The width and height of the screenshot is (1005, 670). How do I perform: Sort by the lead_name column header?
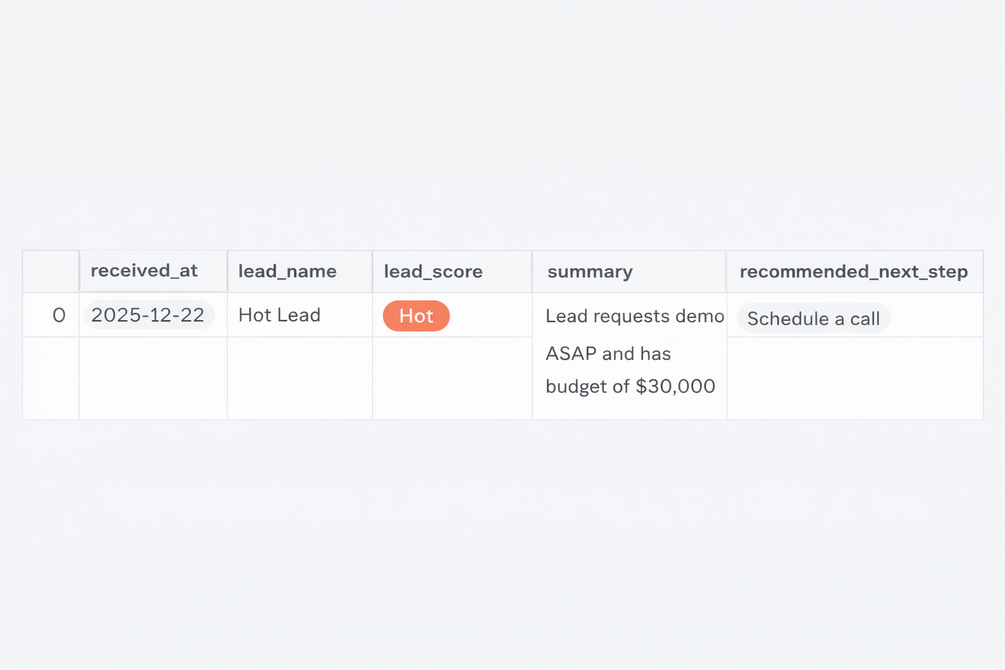click(x=287, y=271)
